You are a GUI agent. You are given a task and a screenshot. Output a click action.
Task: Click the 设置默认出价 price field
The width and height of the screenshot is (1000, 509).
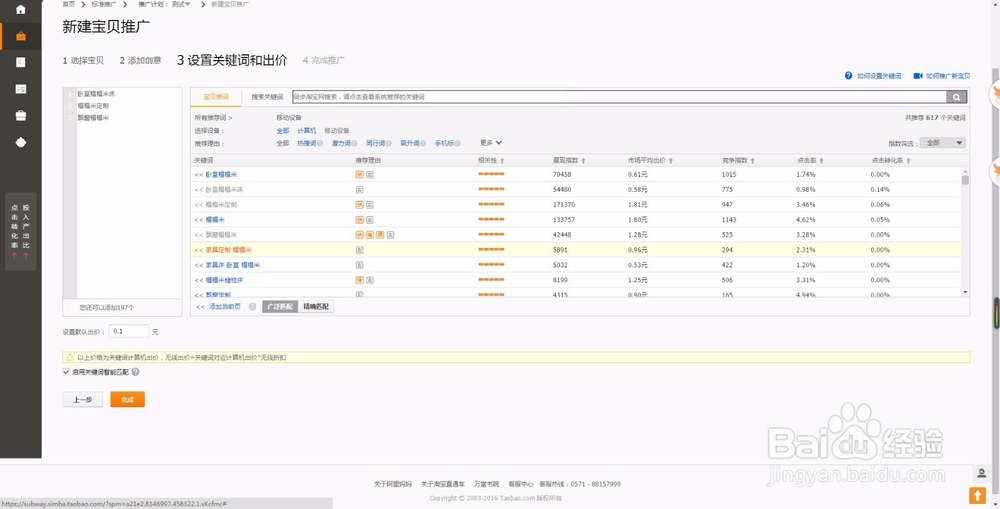(129, 332)
